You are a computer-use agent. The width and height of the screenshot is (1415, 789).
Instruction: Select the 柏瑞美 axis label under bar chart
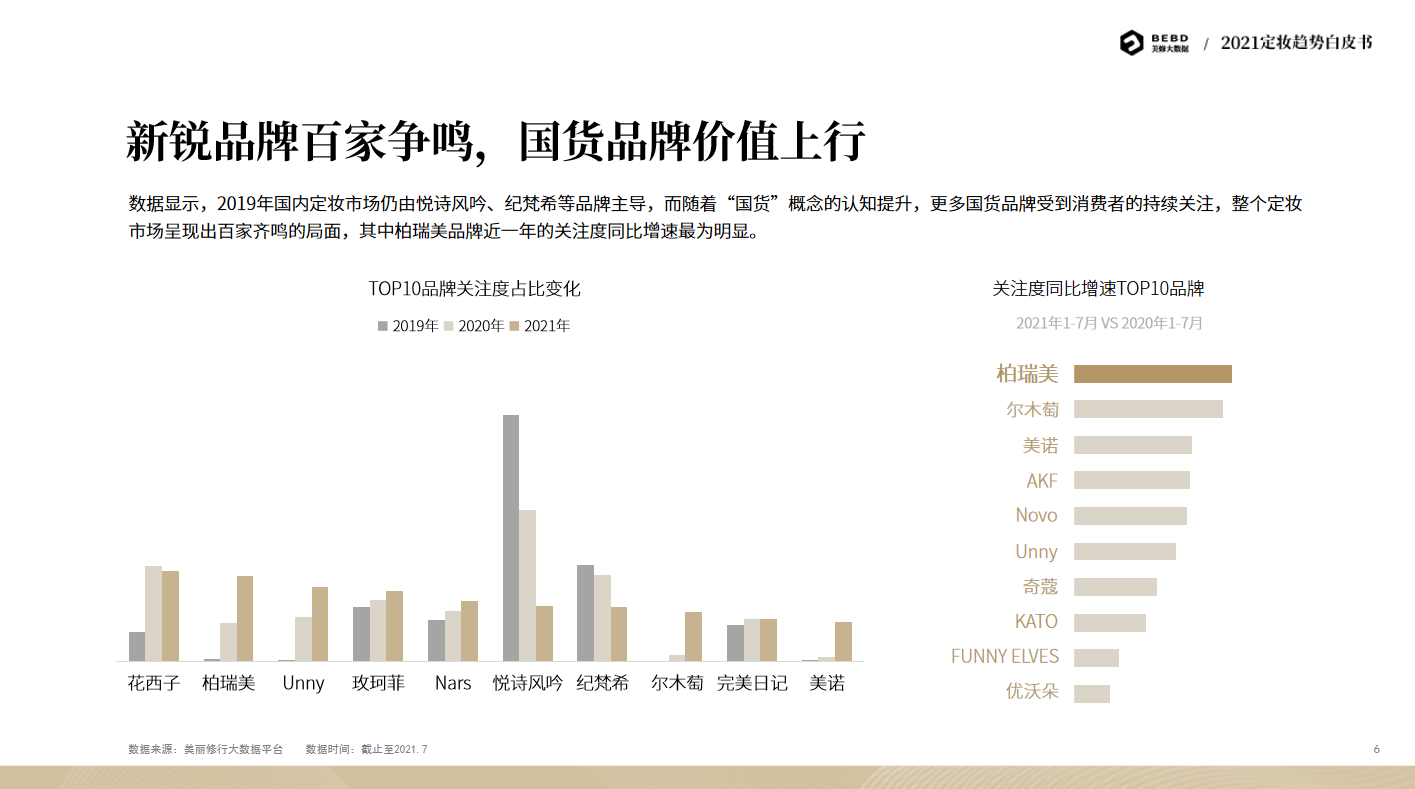pyautogui.click(x=229, y=683)
